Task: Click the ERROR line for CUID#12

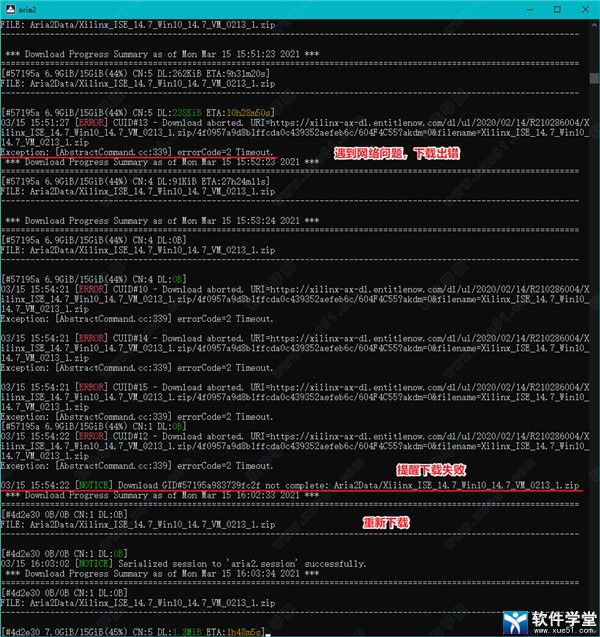Action: (x=295, y=436)
